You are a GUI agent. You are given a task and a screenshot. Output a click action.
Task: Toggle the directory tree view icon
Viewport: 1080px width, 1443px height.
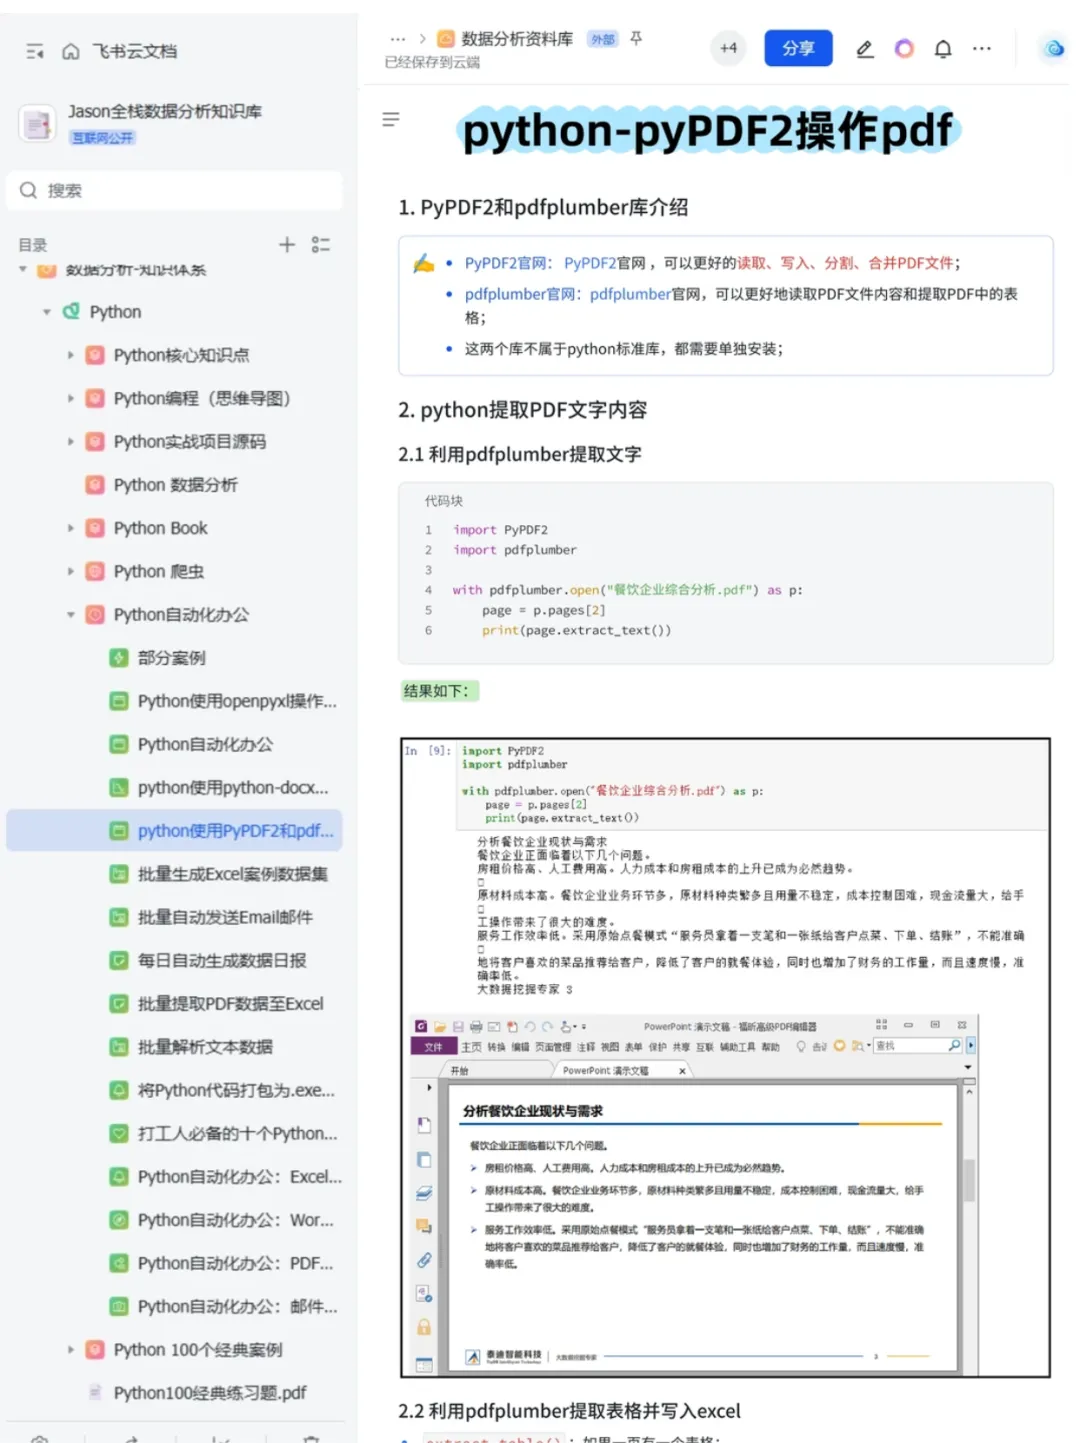321,244
